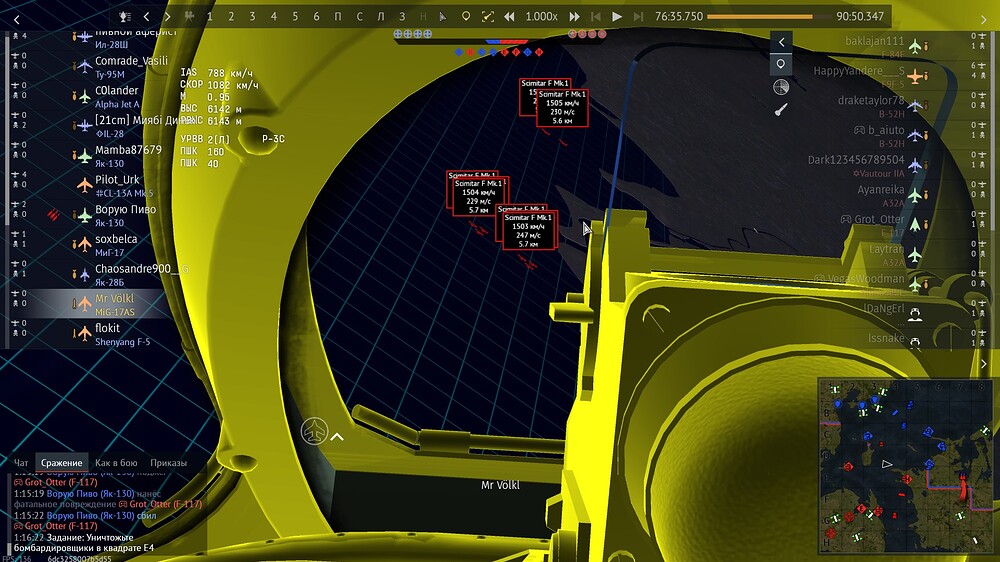This screenshot has width=1000, height=562.
Task: Toggle the cursor pointer mode icon
Action: [444, 17]
